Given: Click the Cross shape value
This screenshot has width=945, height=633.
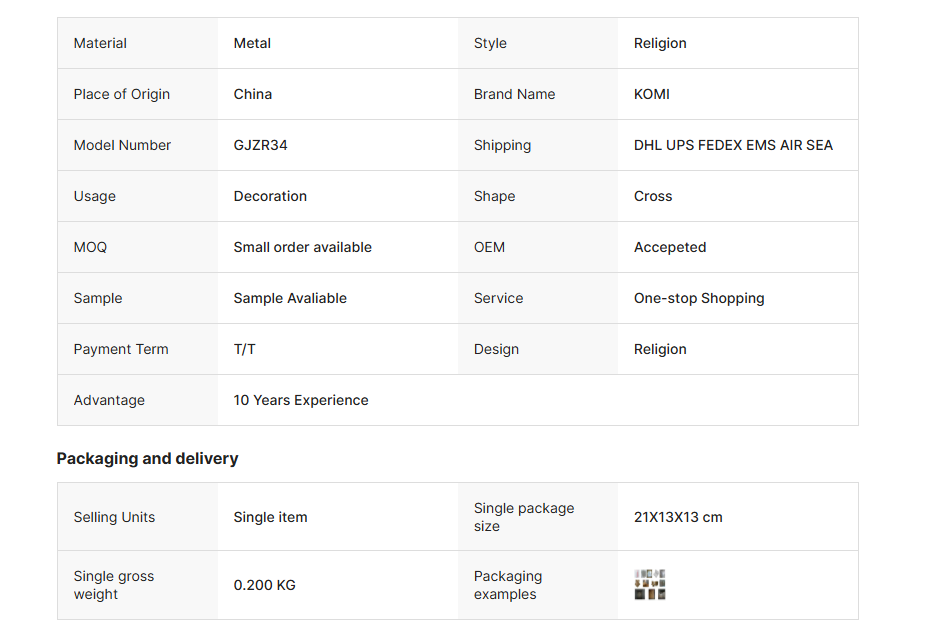Looking at the screenshot, I should (653, 196).
